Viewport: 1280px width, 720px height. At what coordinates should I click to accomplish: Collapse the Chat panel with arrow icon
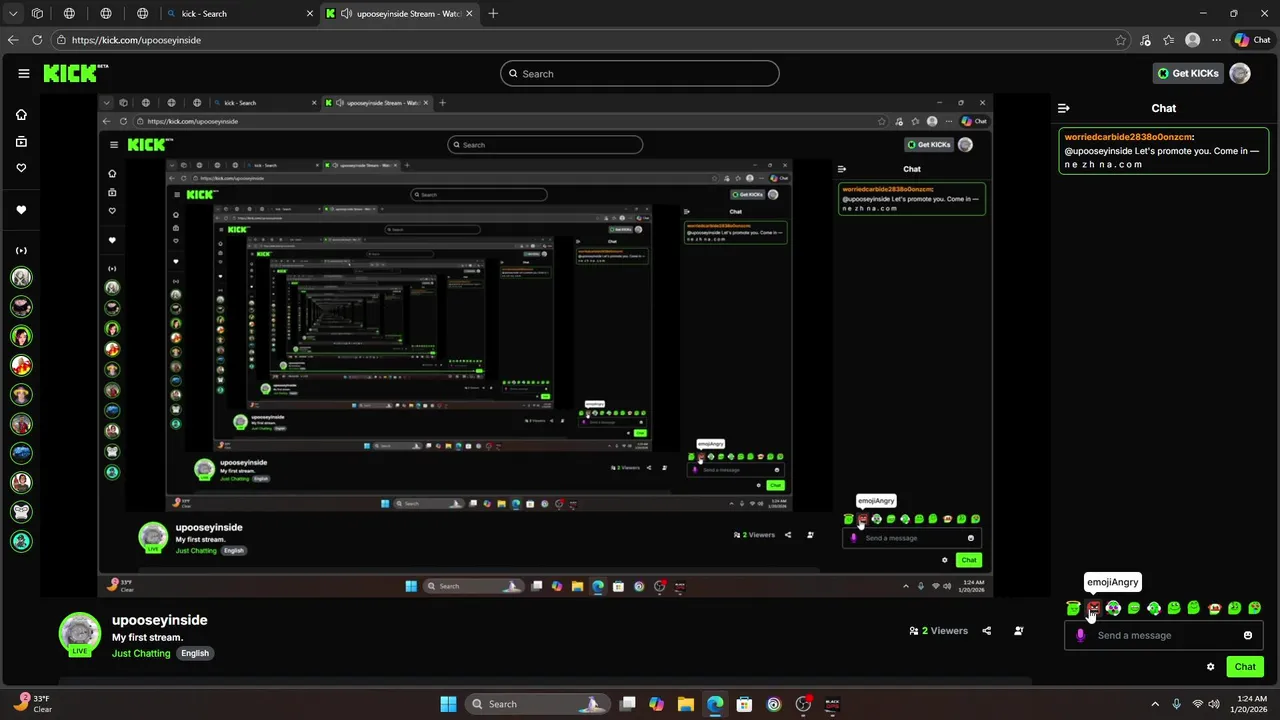(x=1064, y=108)
